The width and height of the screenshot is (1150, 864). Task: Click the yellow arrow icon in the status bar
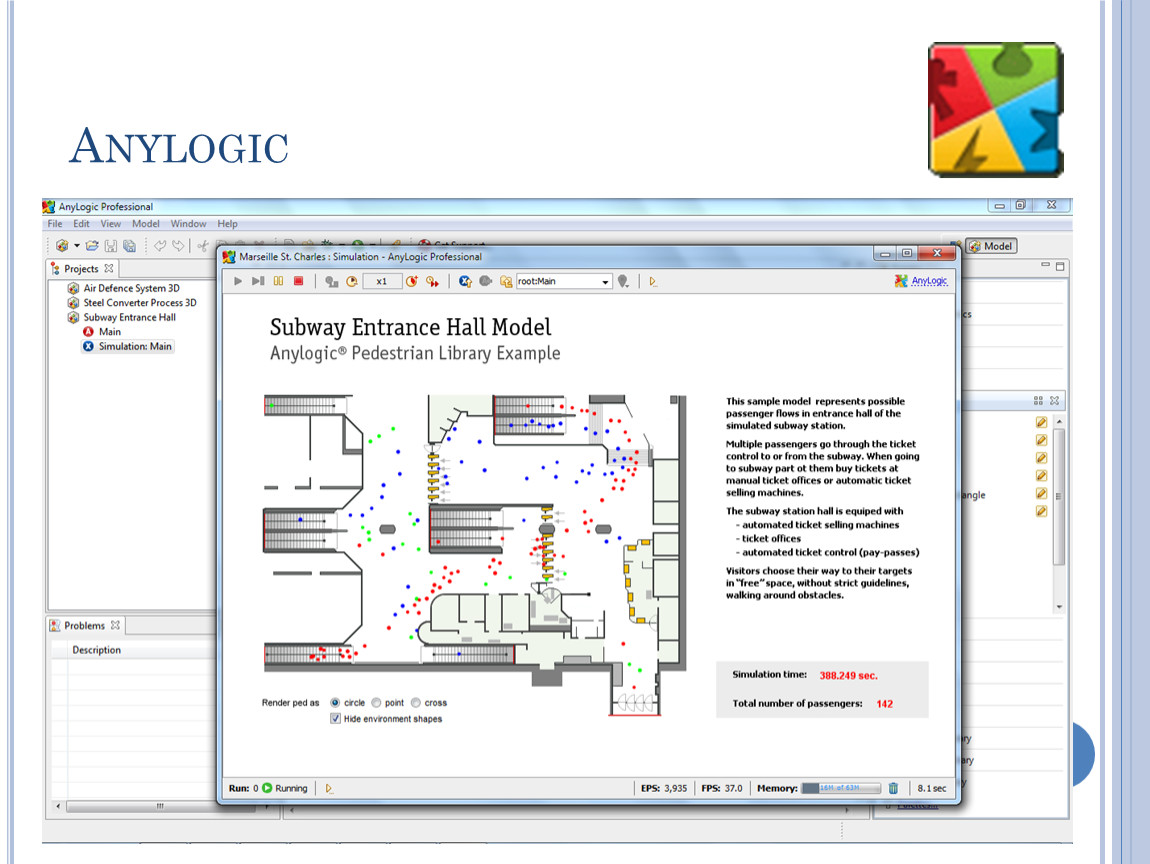pyautogui.click(x=329, y=788)
